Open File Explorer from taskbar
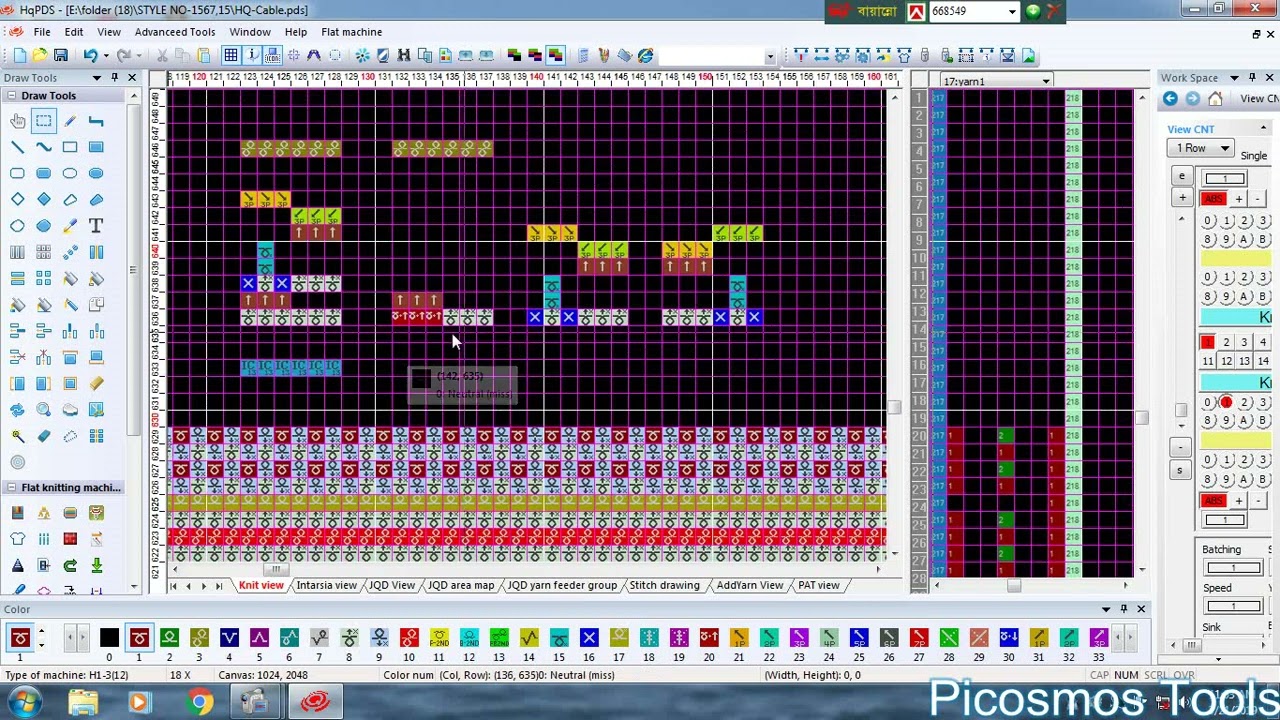Screen dimensions: 1280x720 point(83,703)
